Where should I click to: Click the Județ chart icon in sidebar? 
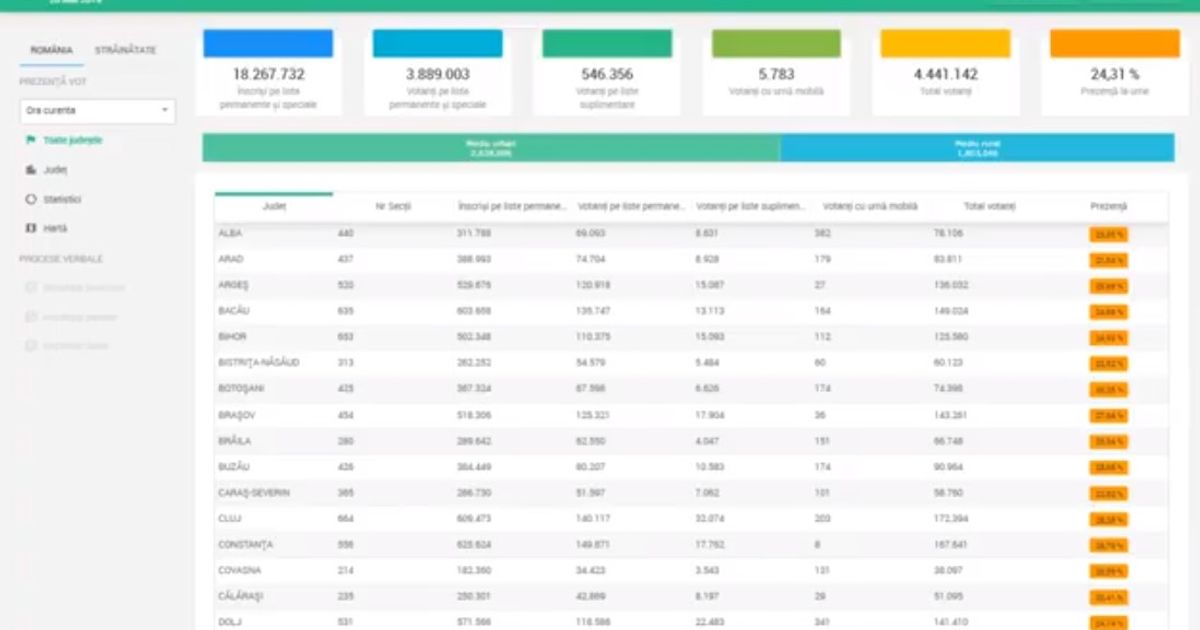[x=31, y=170]
